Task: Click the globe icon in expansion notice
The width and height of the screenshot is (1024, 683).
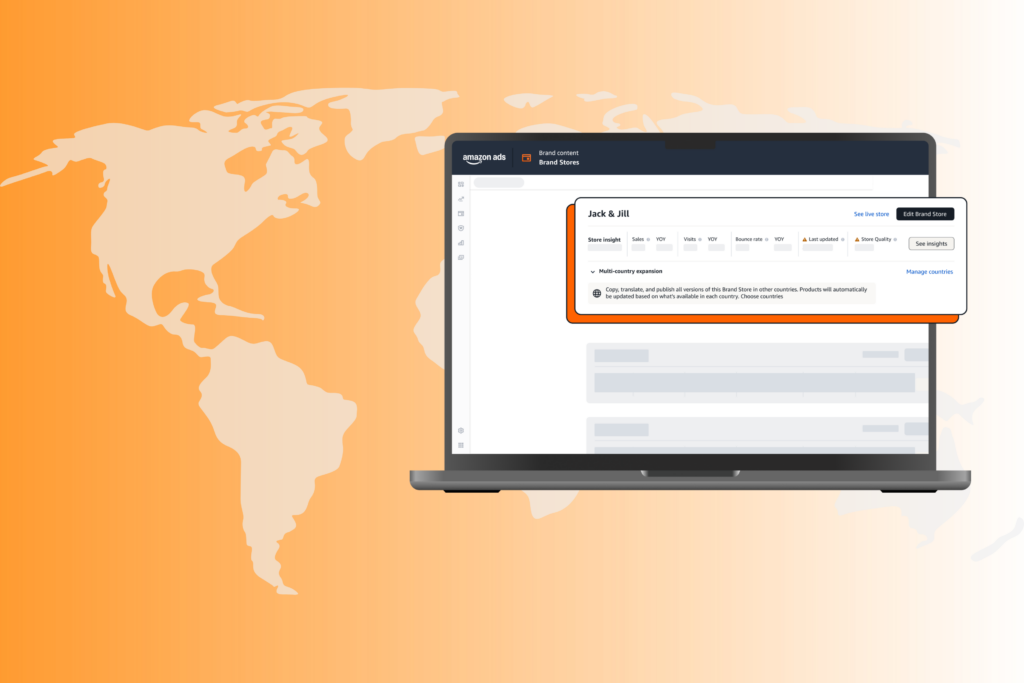Action: pyautogui.click(x=597, y=293)
